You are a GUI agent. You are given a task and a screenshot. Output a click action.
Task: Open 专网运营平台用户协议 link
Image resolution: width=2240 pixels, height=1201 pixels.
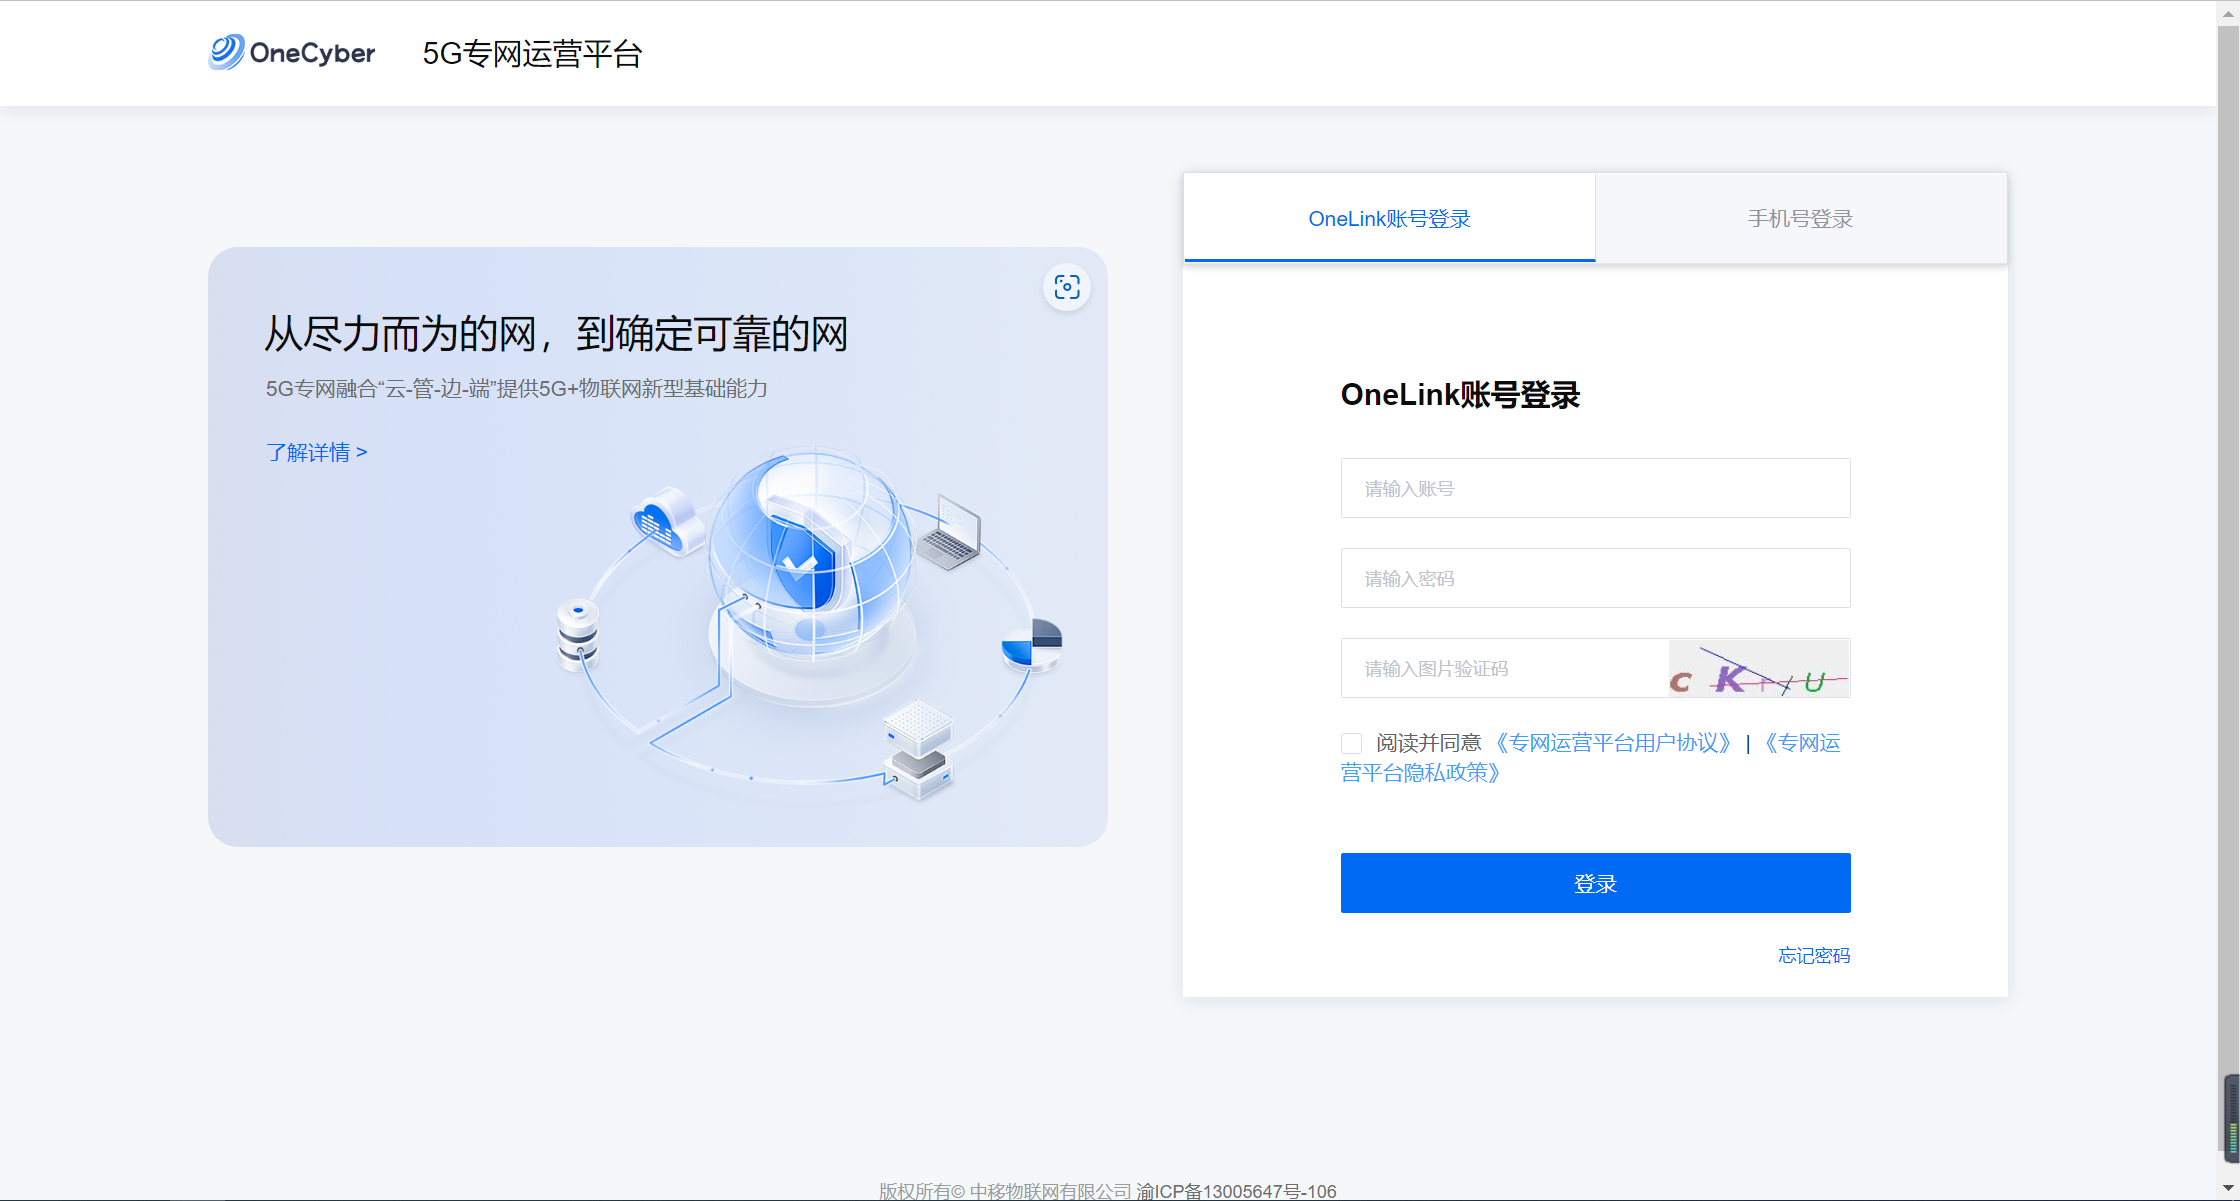(x=1612, y=743)
